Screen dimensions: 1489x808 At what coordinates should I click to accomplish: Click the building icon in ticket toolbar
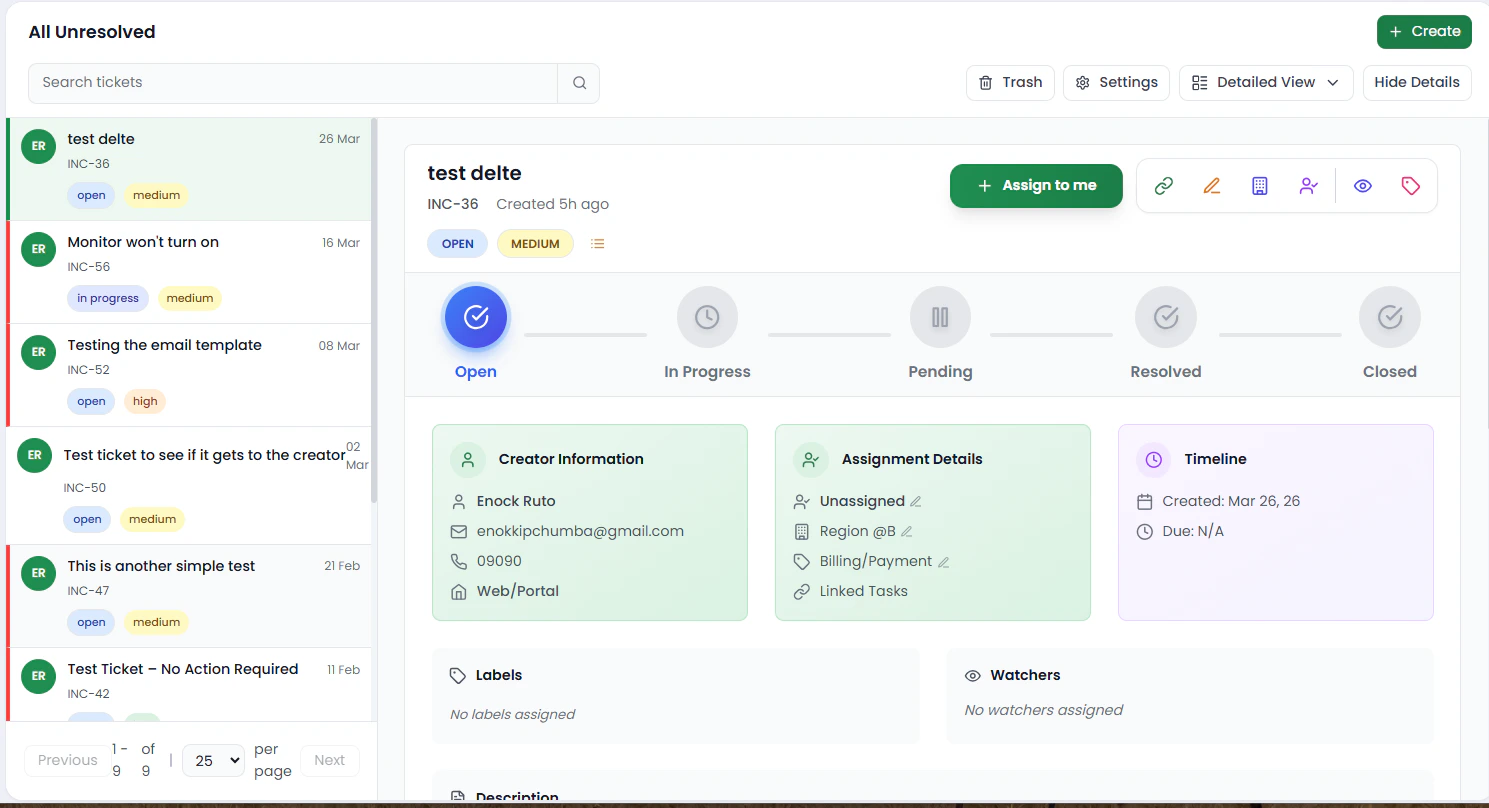[1260, 186]
